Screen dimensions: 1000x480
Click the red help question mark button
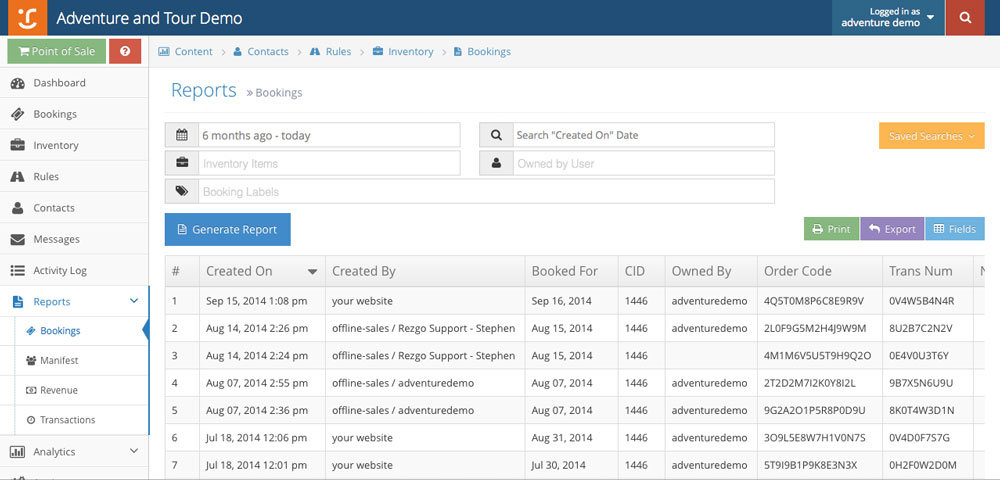pos(125,51)
